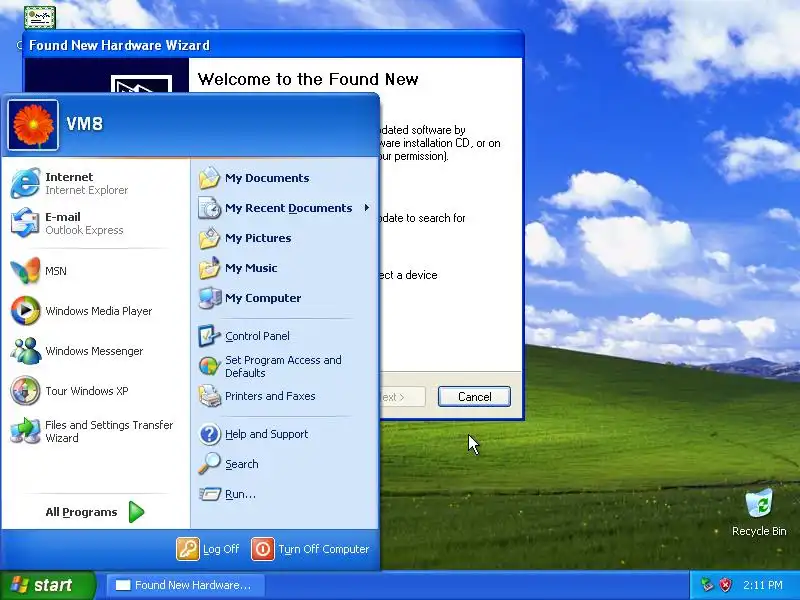Select Recycle Bin on desktop

coord(759,512)
